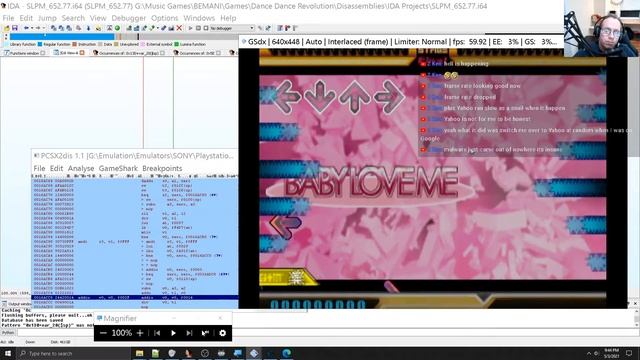The width and height of the screenshot is (640, 360).
Task: Click the active PCSX2 taskbar icon
Action: pyautogui.click(x=254, y=353)
